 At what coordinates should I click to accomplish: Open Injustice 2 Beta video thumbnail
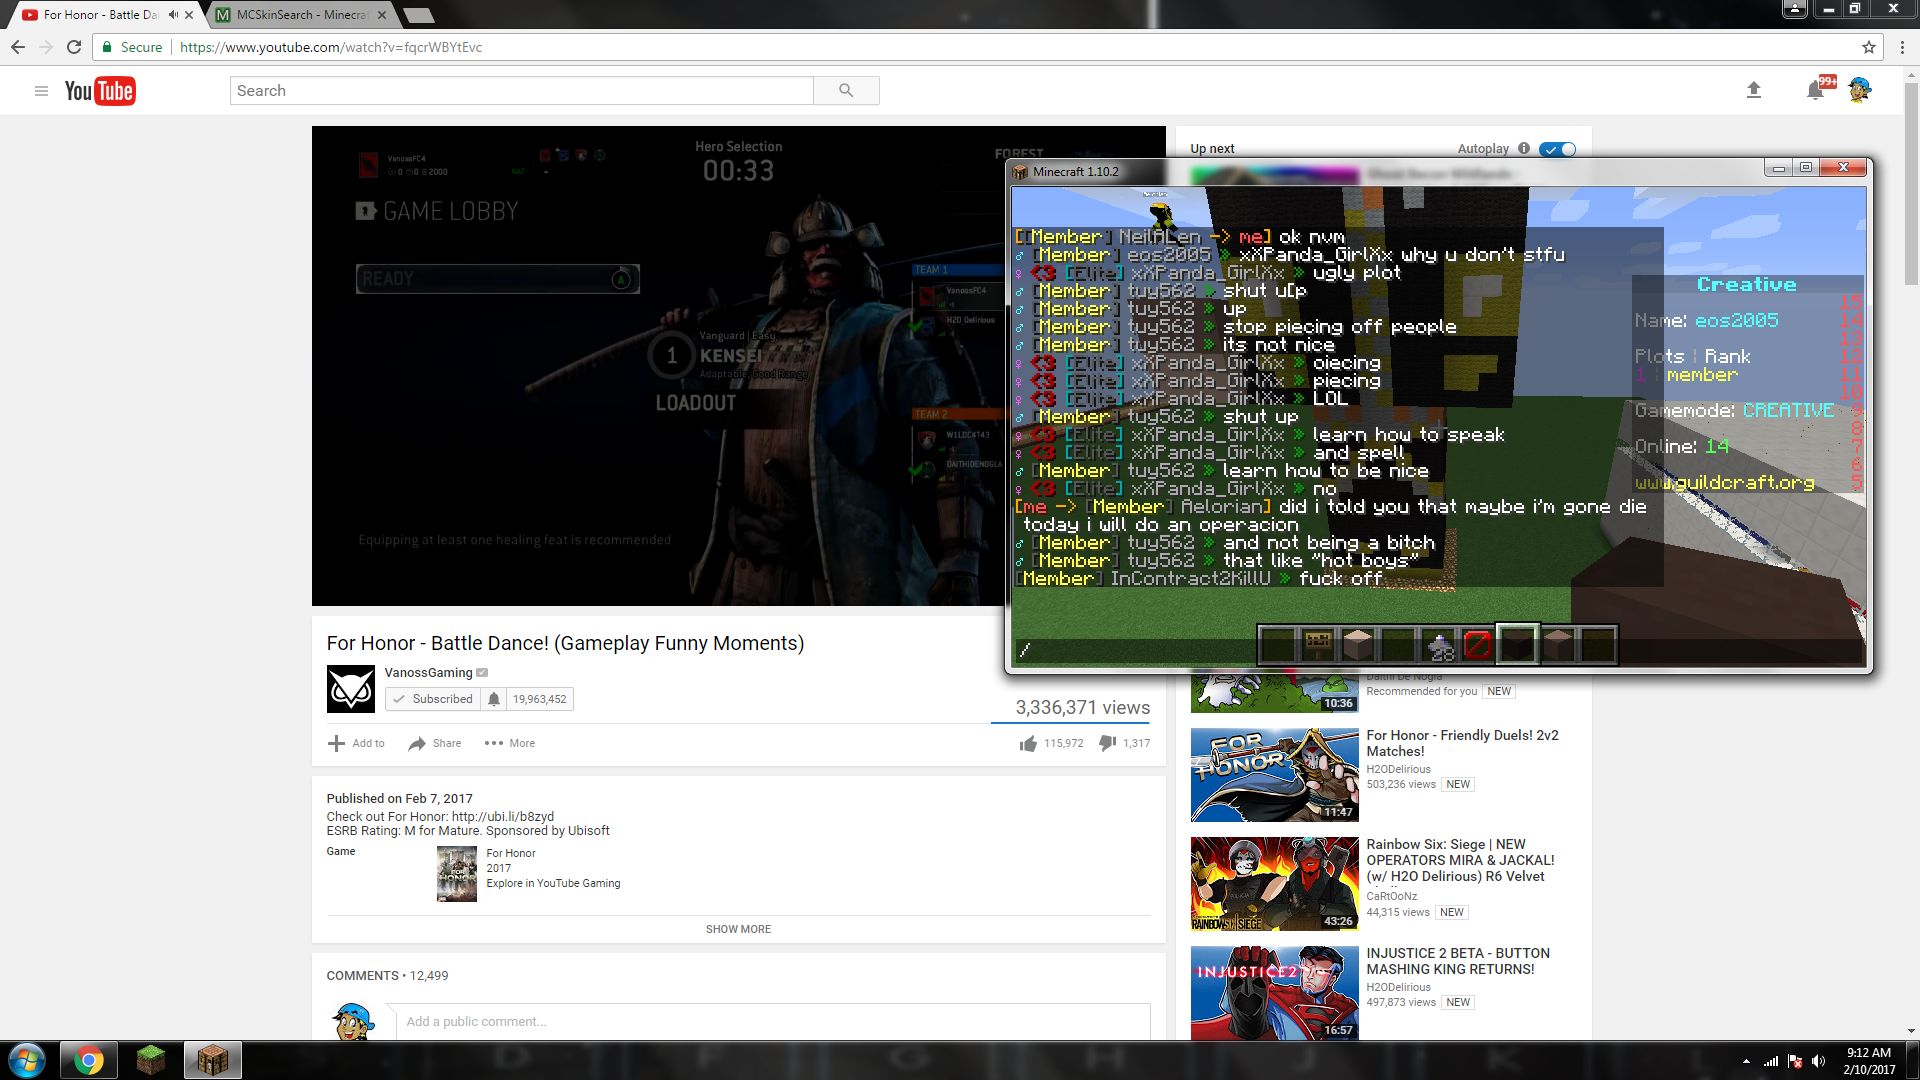coord(1274,993)
